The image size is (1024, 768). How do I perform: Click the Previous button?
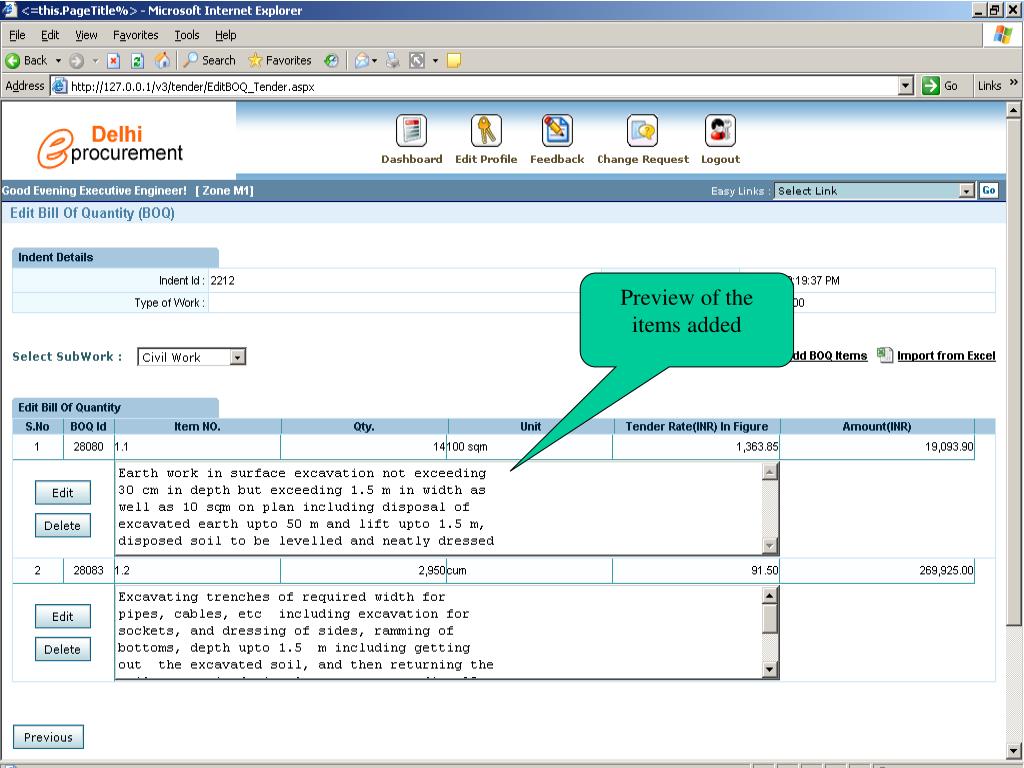pos(48,737)
